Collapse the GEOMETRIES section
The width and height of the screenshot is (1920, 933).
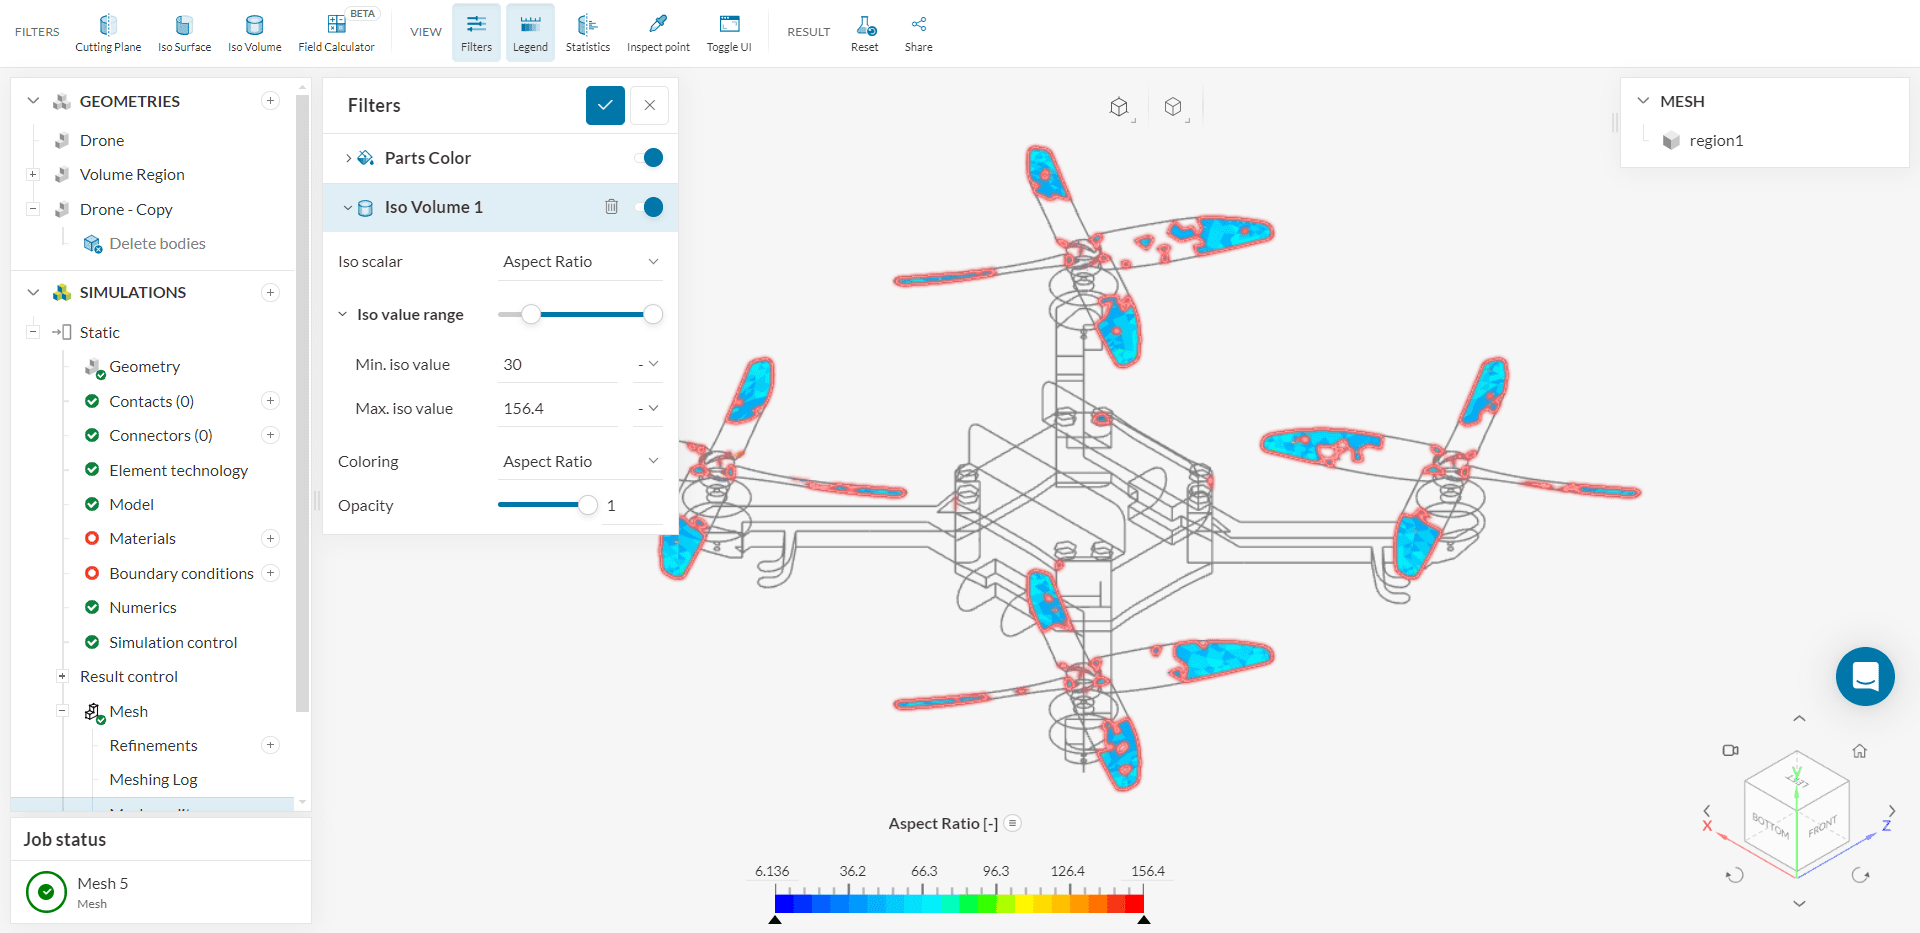33,101
